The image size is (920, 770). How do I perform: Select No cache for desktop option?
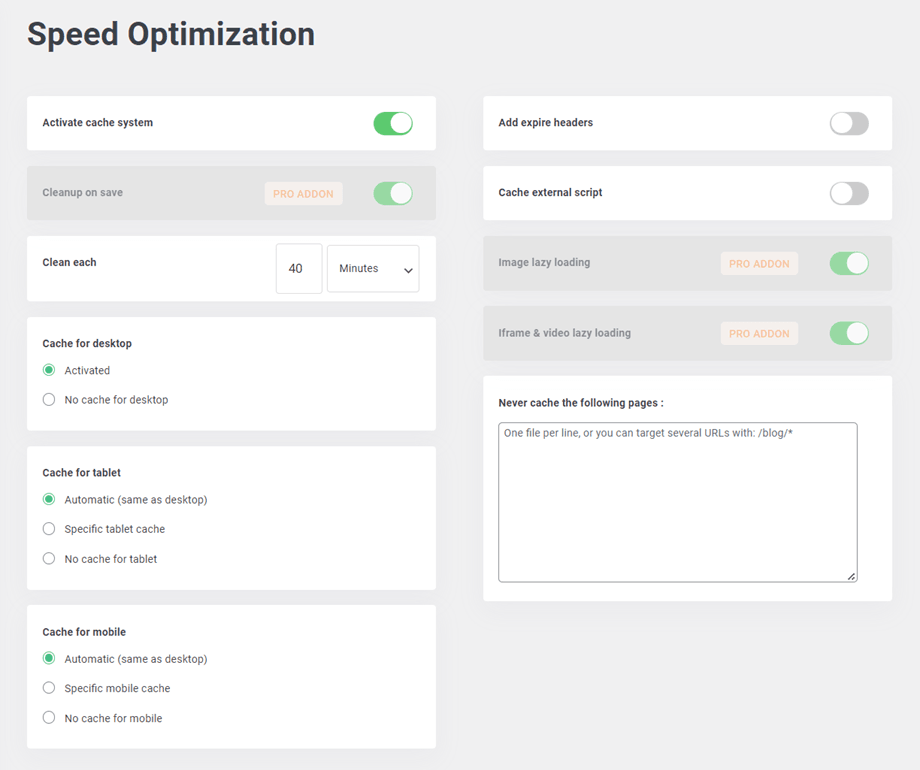pyautogui.click(x=49, y=400)
